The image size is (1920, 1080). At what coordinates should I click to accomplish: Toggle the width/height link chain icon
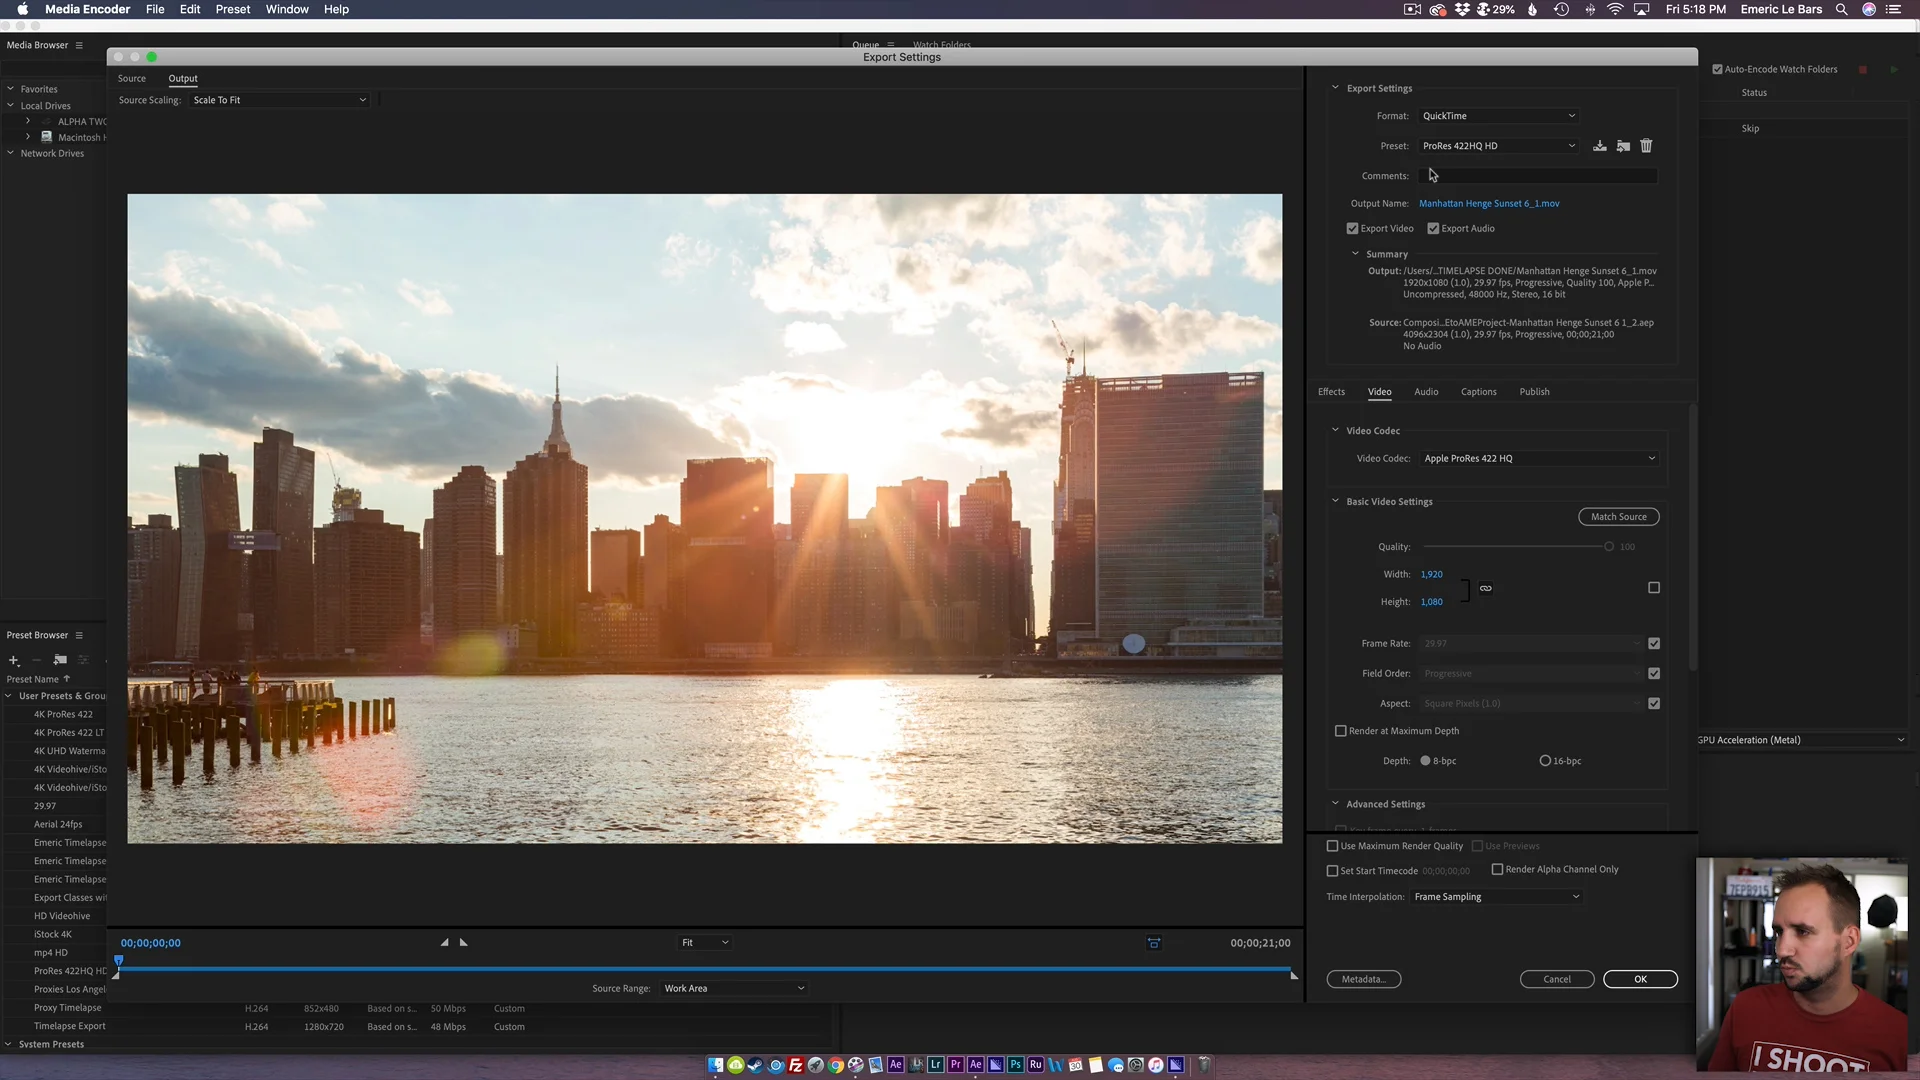pyautogui.click(x=1486, y=588)
